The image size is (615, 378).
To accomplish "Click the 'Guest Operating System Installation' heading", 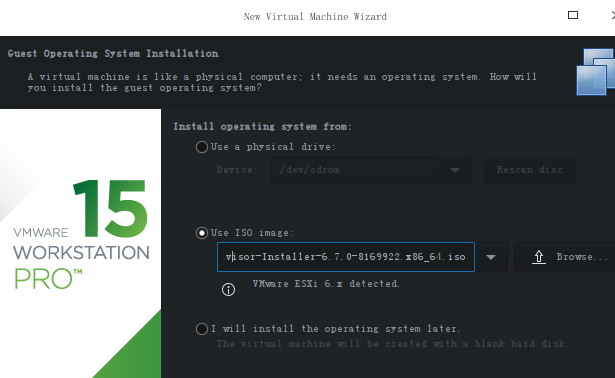I will point(113,54).
